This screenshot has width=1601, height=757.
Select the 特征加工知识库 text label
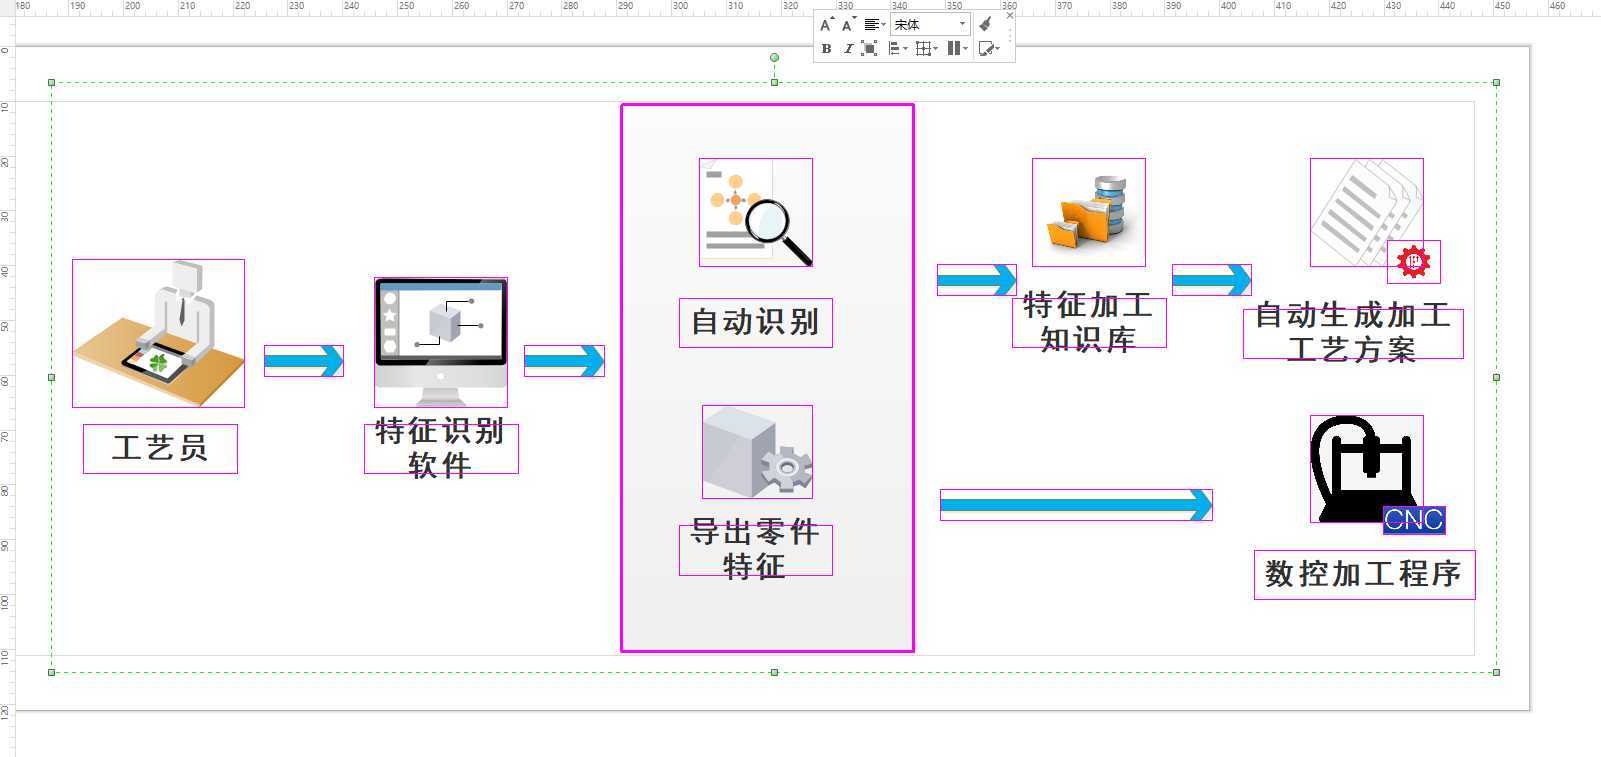click(x=1089, y=322)
